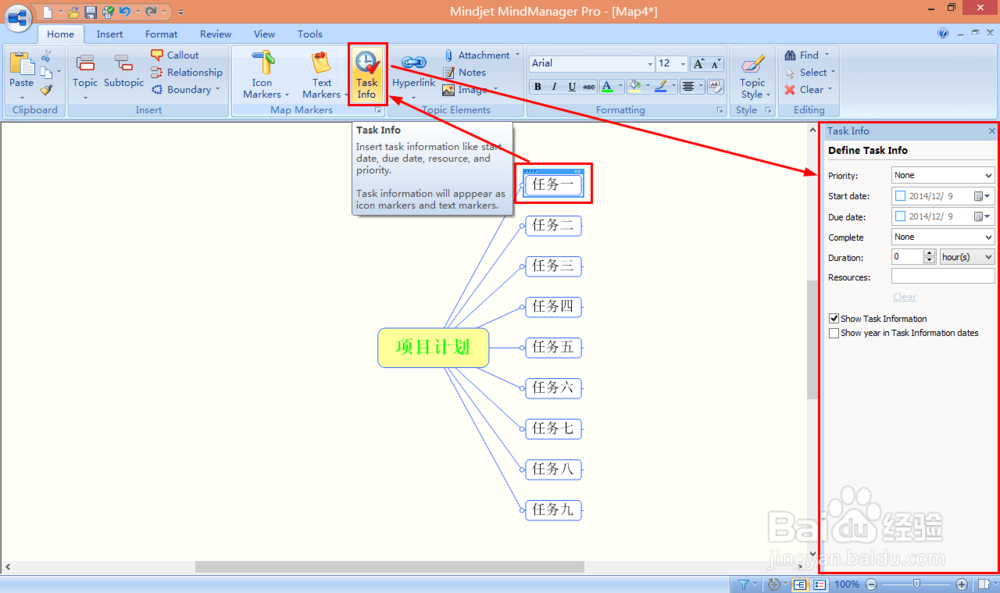The width and height of the screenshot is (1000, 593).
Task: Save the map with the floppy icon
Action: pyautogui.click(x=91, y=12)
